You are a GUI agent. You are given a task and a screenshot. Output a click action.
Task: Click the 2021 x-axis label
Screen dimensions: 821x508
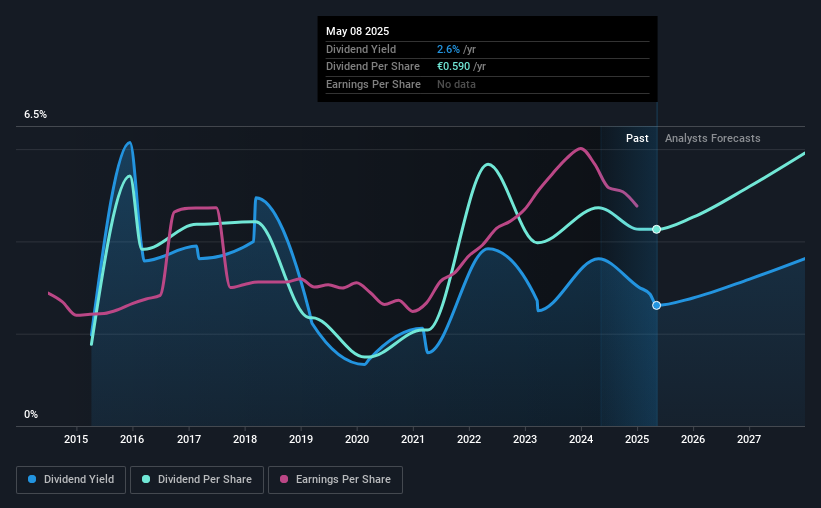[413, 439]
